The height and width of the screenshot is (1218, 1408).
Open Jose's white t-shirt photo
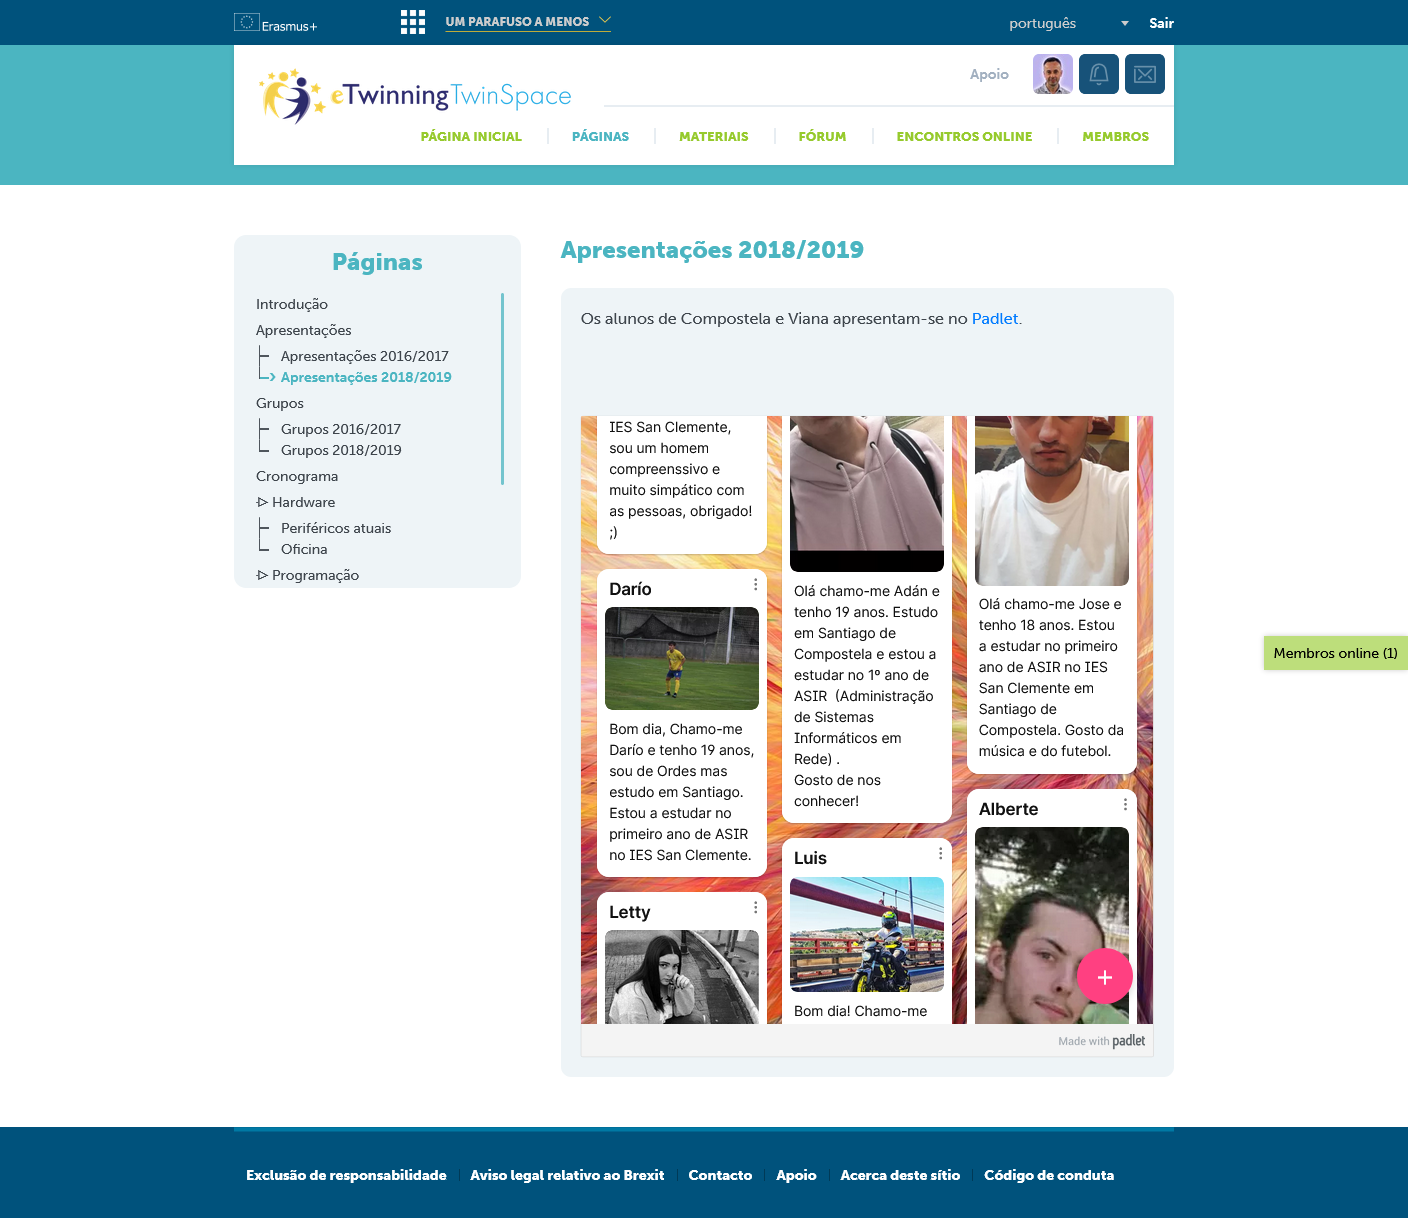click(x=1052, y=500)
